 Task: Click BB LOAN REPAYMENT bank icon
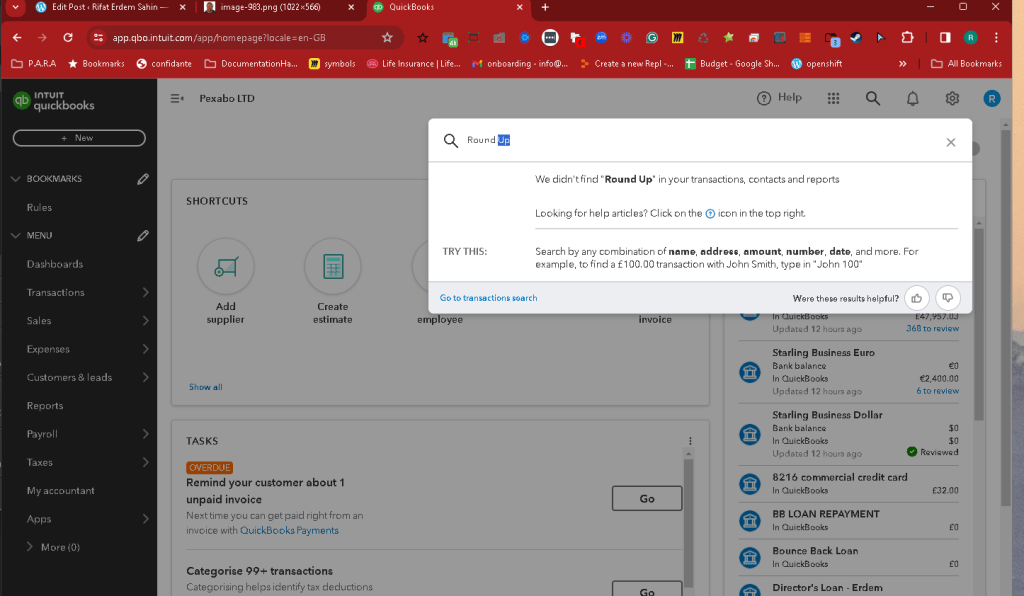click(x=750, y=520)
